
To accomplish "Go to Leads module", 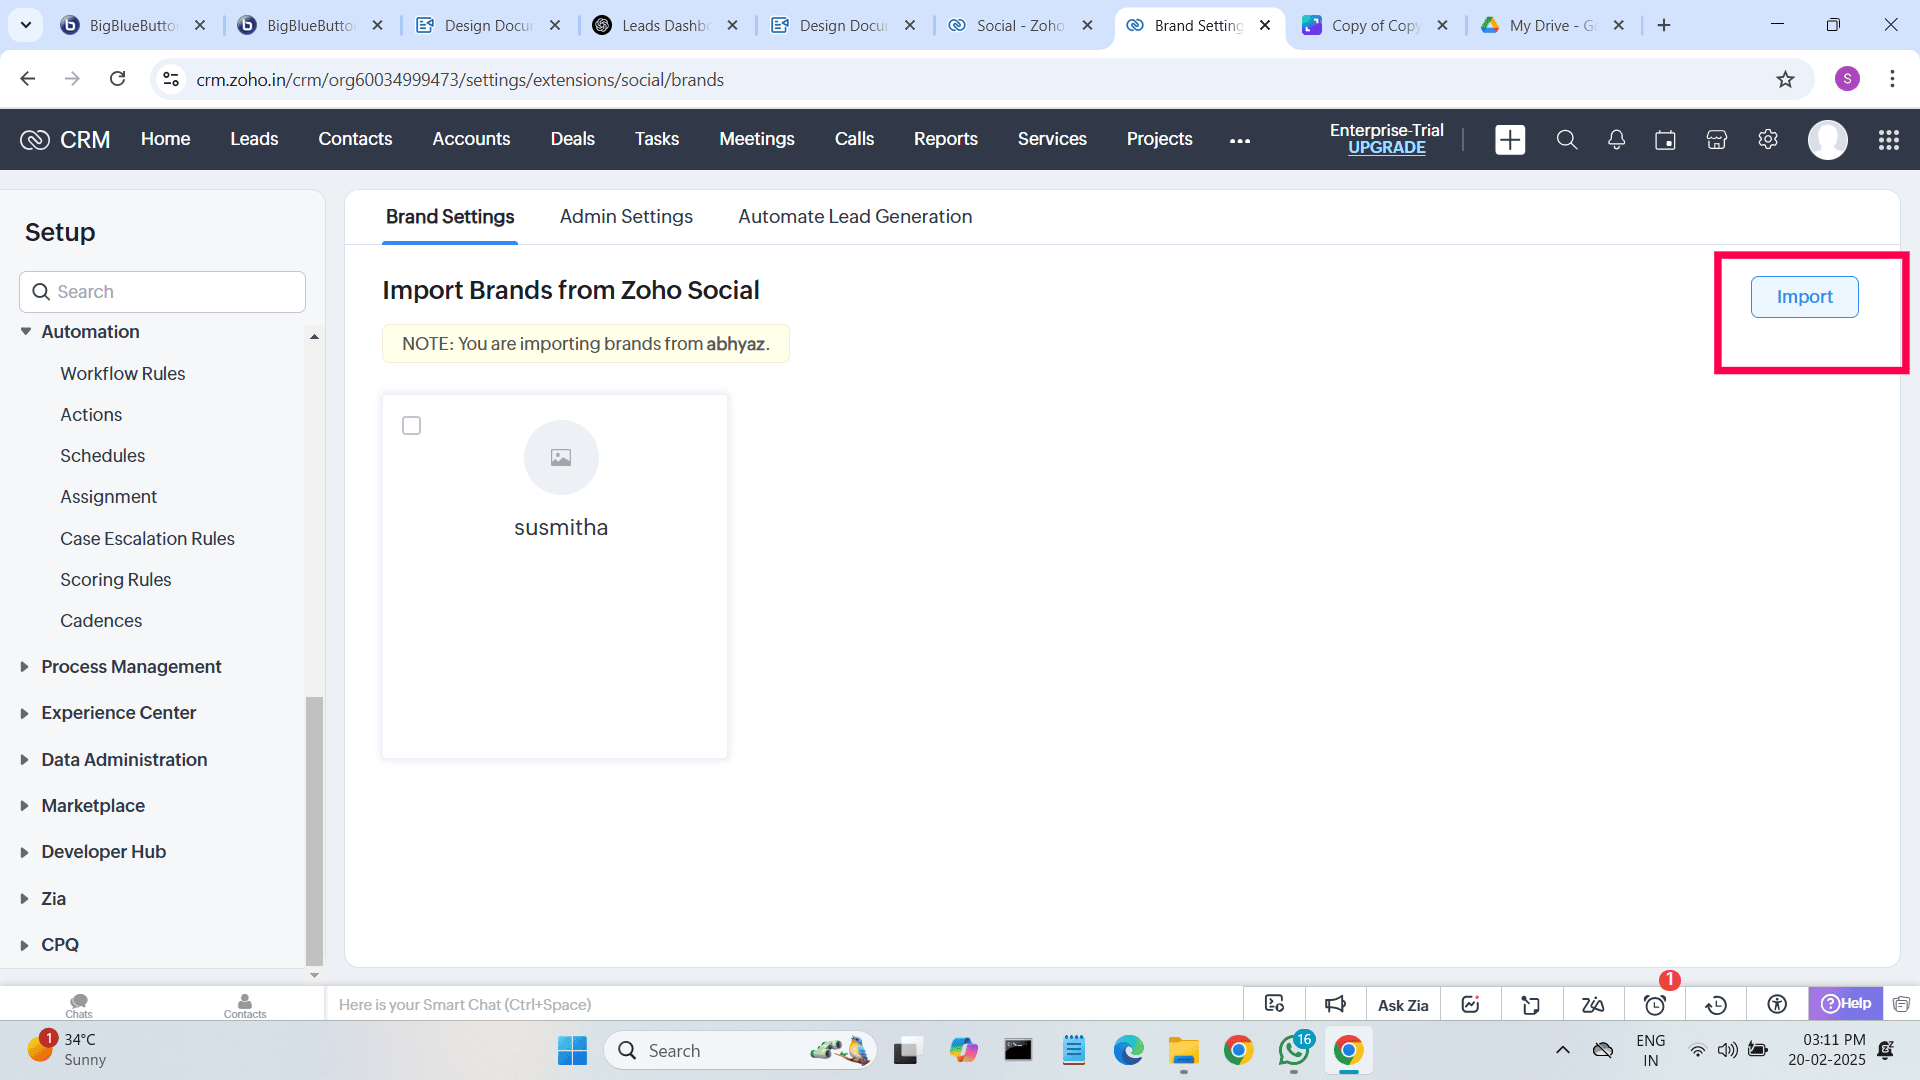I will [x=254, y=139].
